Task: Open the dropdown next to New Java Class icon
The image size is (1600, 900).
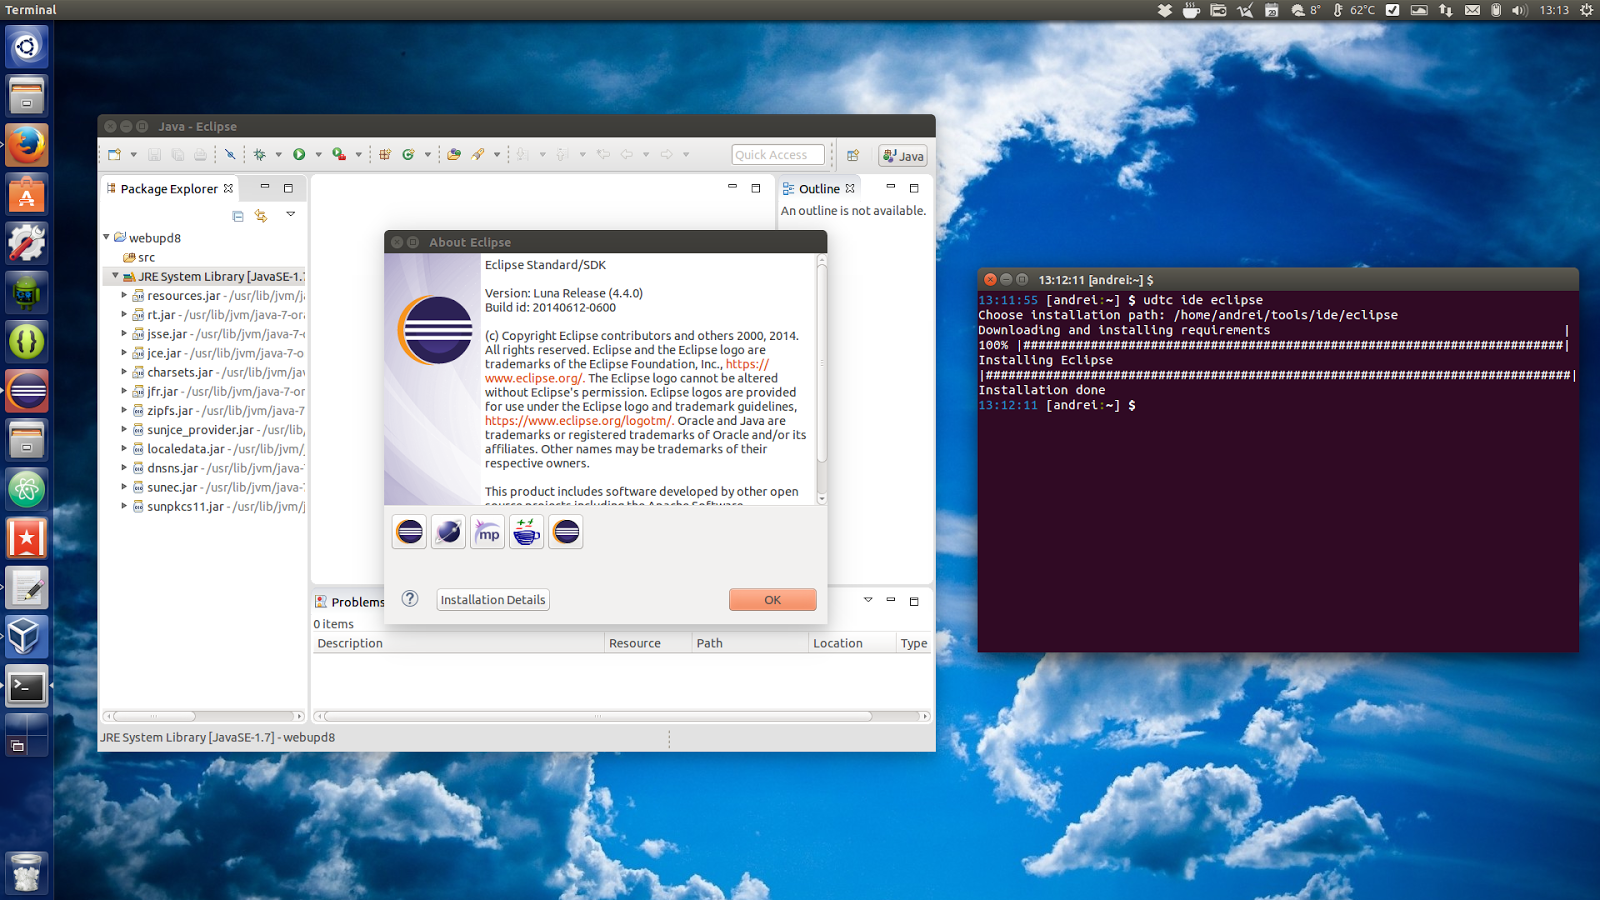Action: click(428, 154)
